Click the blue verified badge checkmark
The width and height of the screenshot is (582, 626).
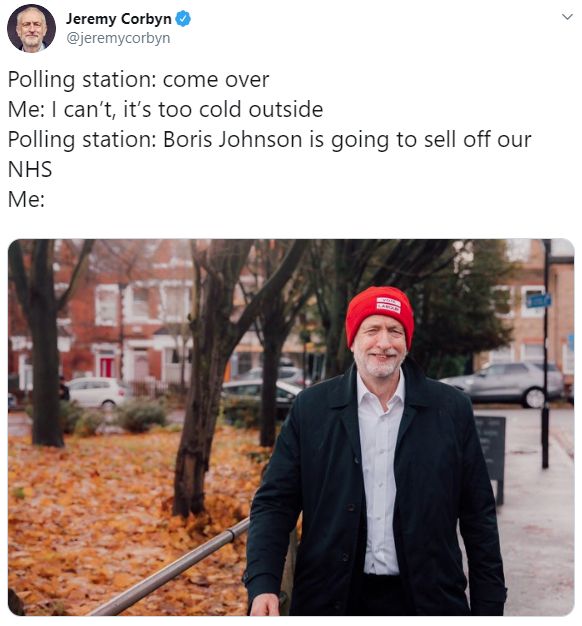point(183,19)
